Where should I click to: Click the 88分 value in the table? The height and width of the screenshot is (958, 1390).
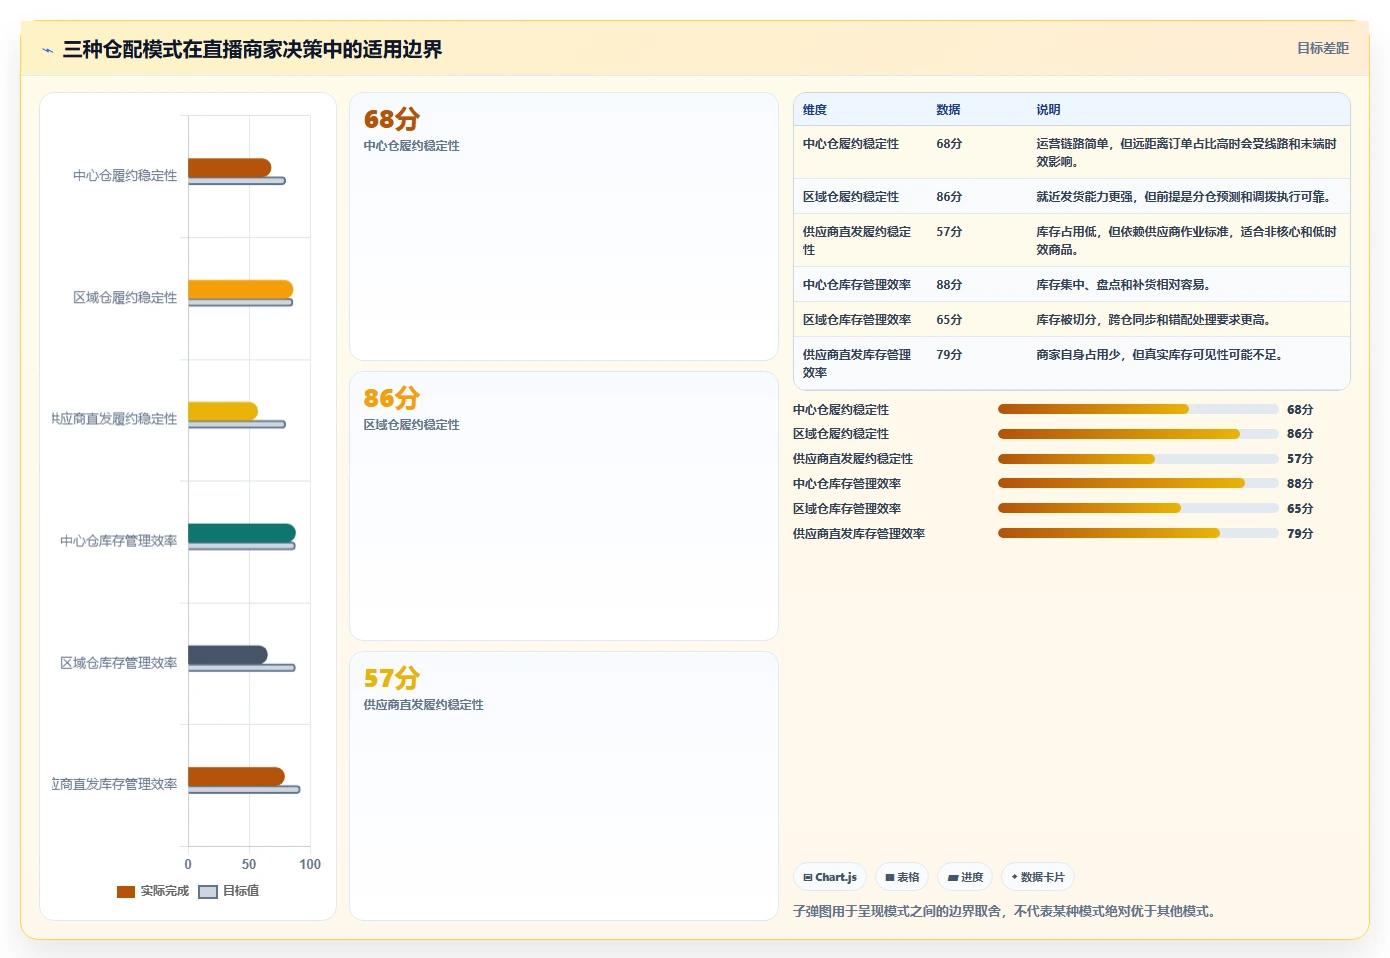tap(949, 285)
